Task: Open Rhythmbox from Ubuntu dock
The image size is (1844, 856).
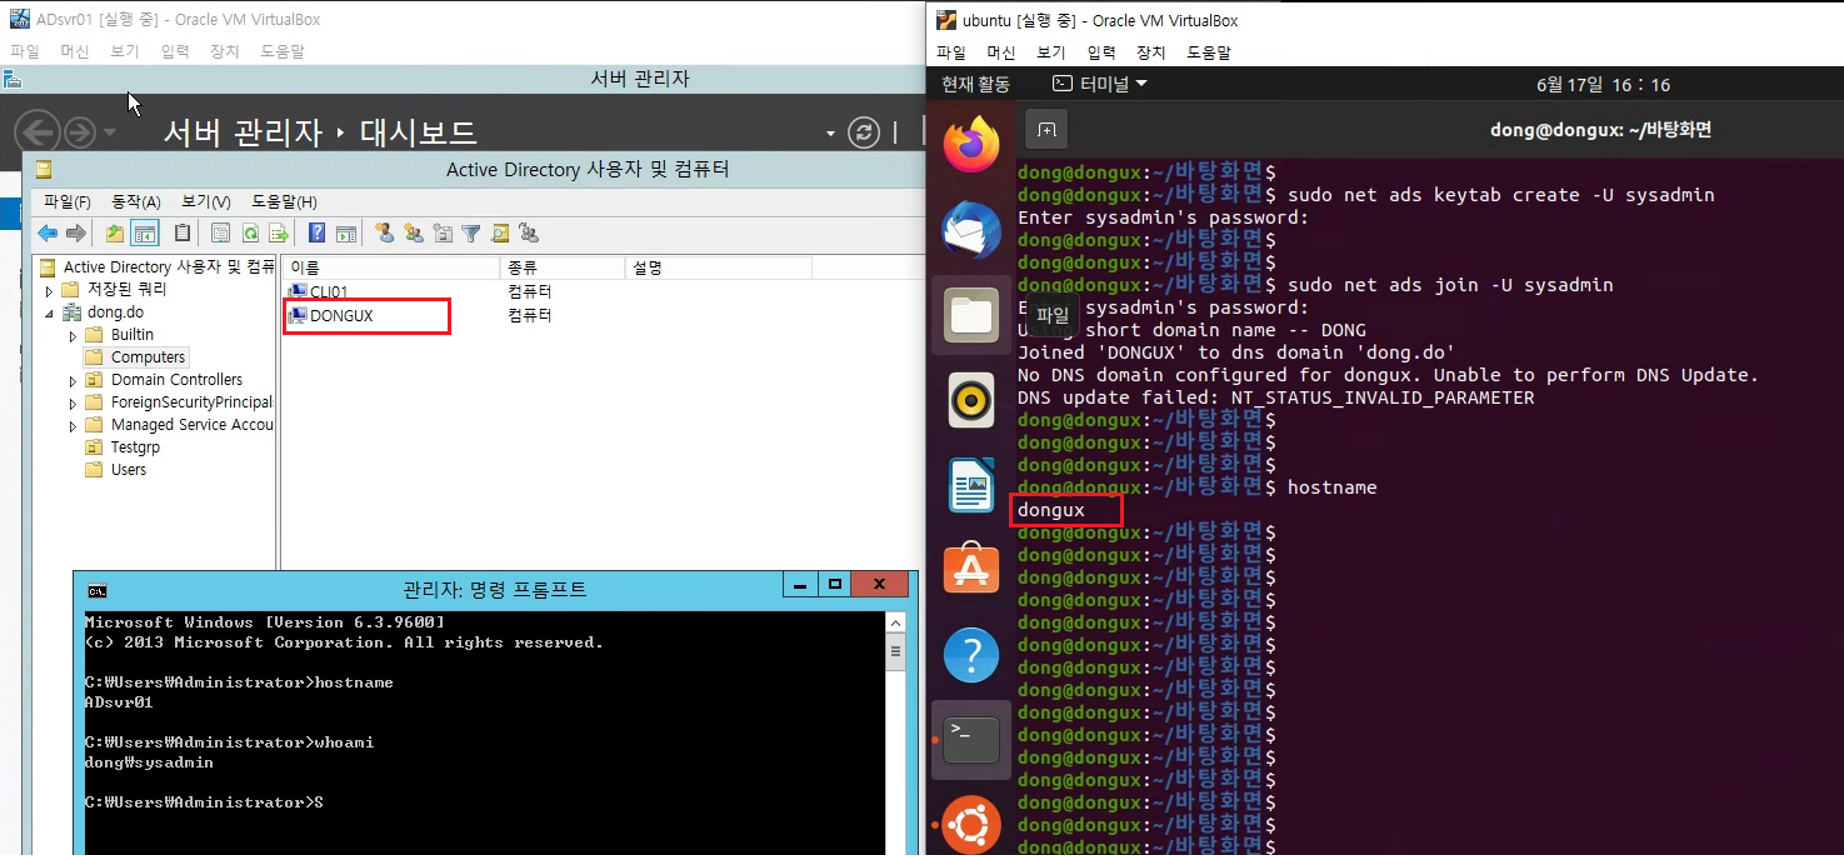Action: point(971,401)
